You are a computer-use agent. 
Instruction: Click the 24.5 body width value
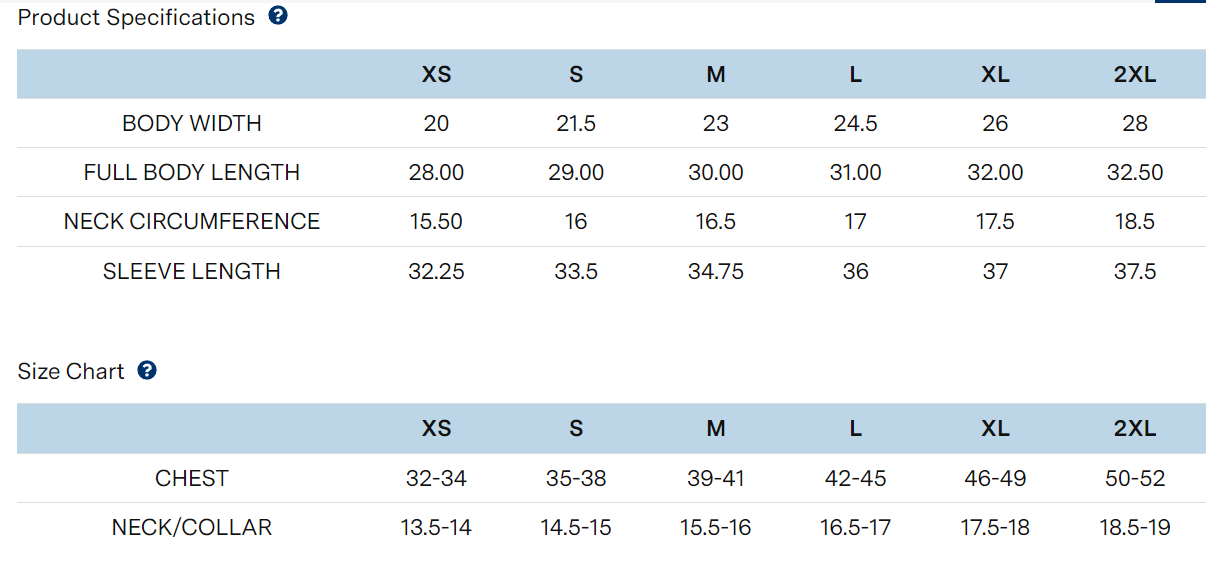(x=855, y=124)
